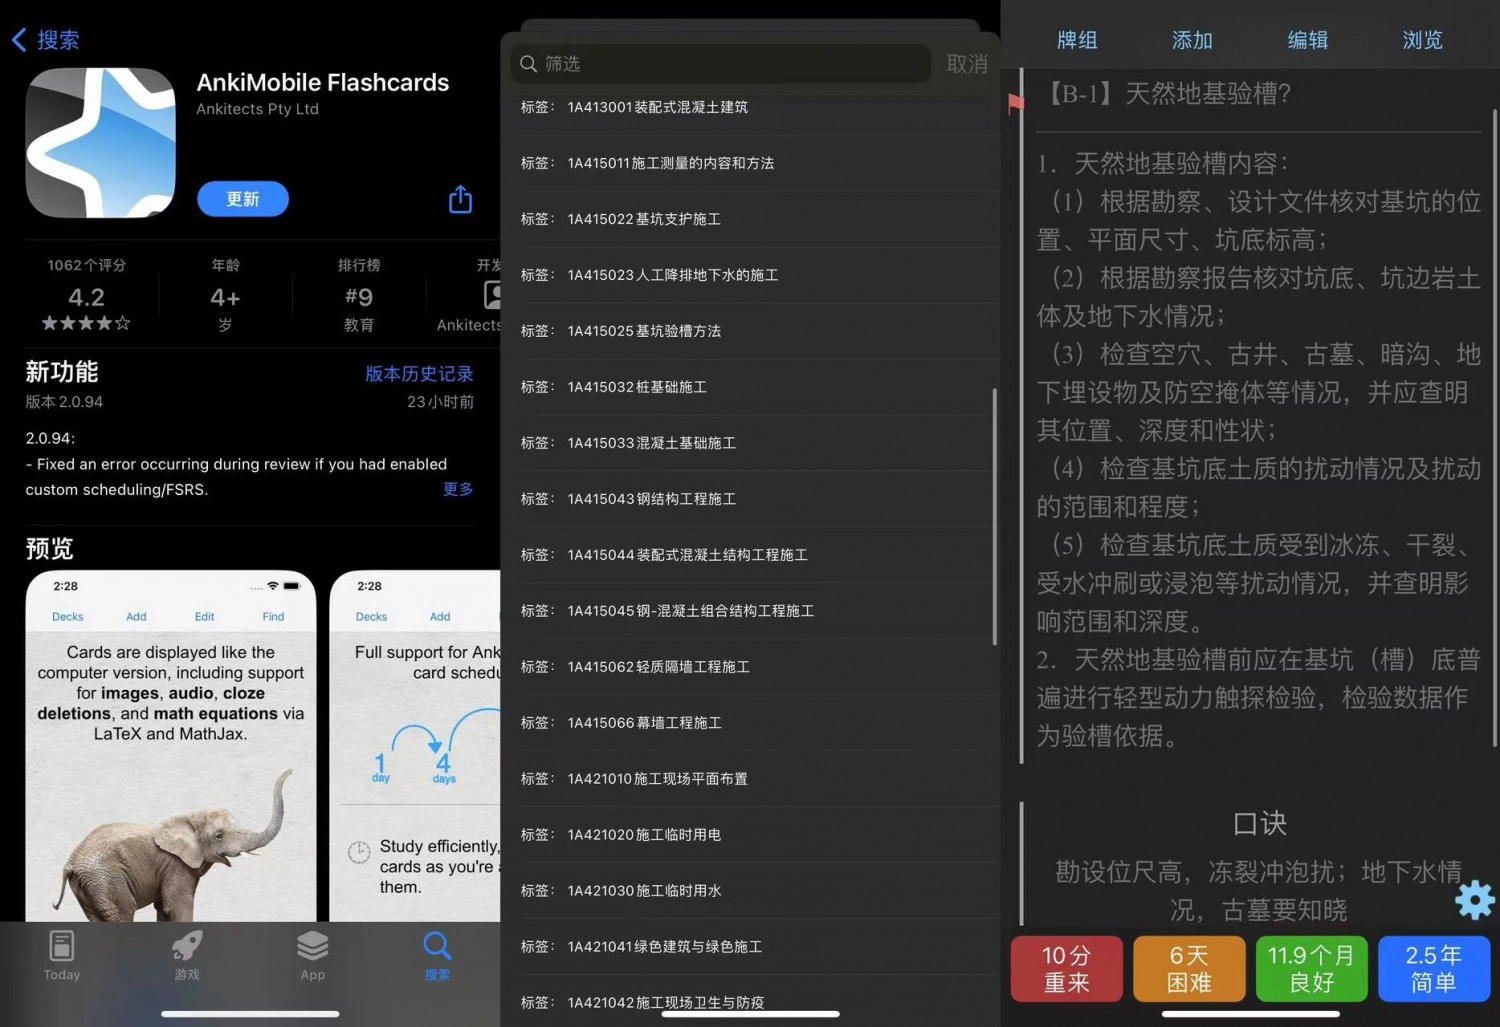The width and height of the screenshot is (1500, 1027).
Task: Open the blue gear tools icon
Action: (x=1475, y=900)
